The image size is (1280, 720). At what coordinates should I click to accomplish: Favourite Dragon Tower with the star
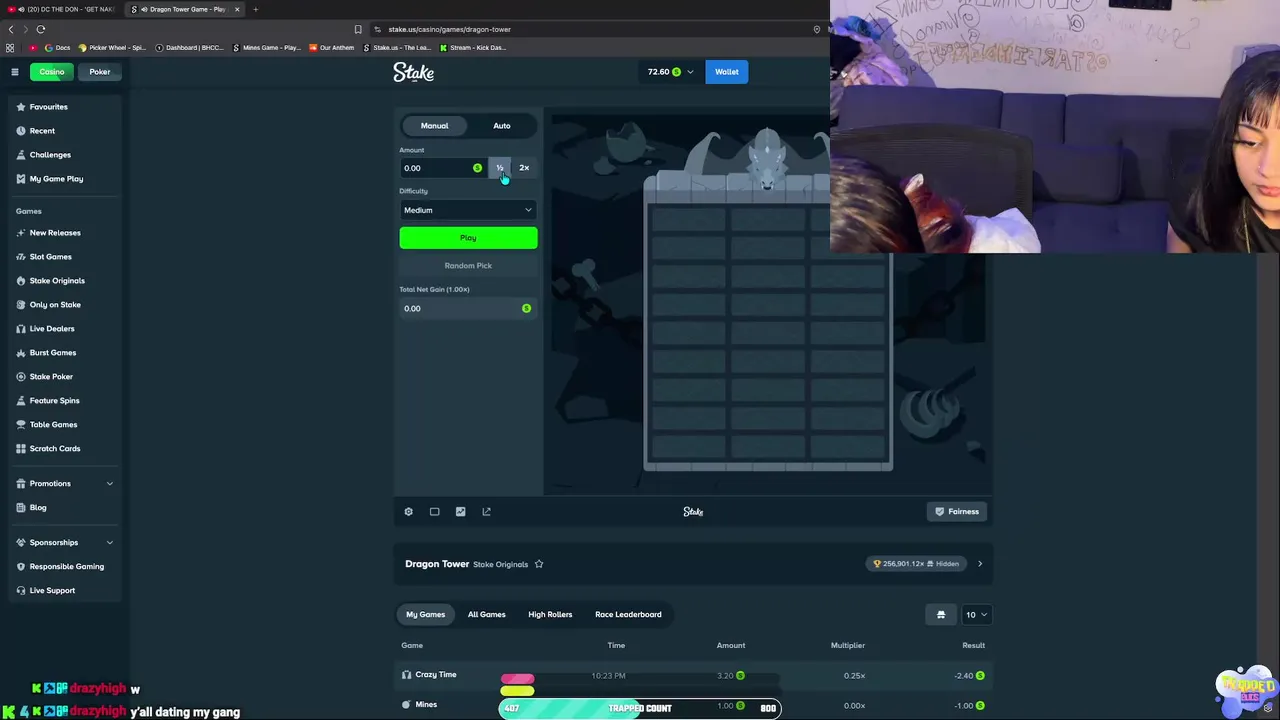click(x=539, y=564)
